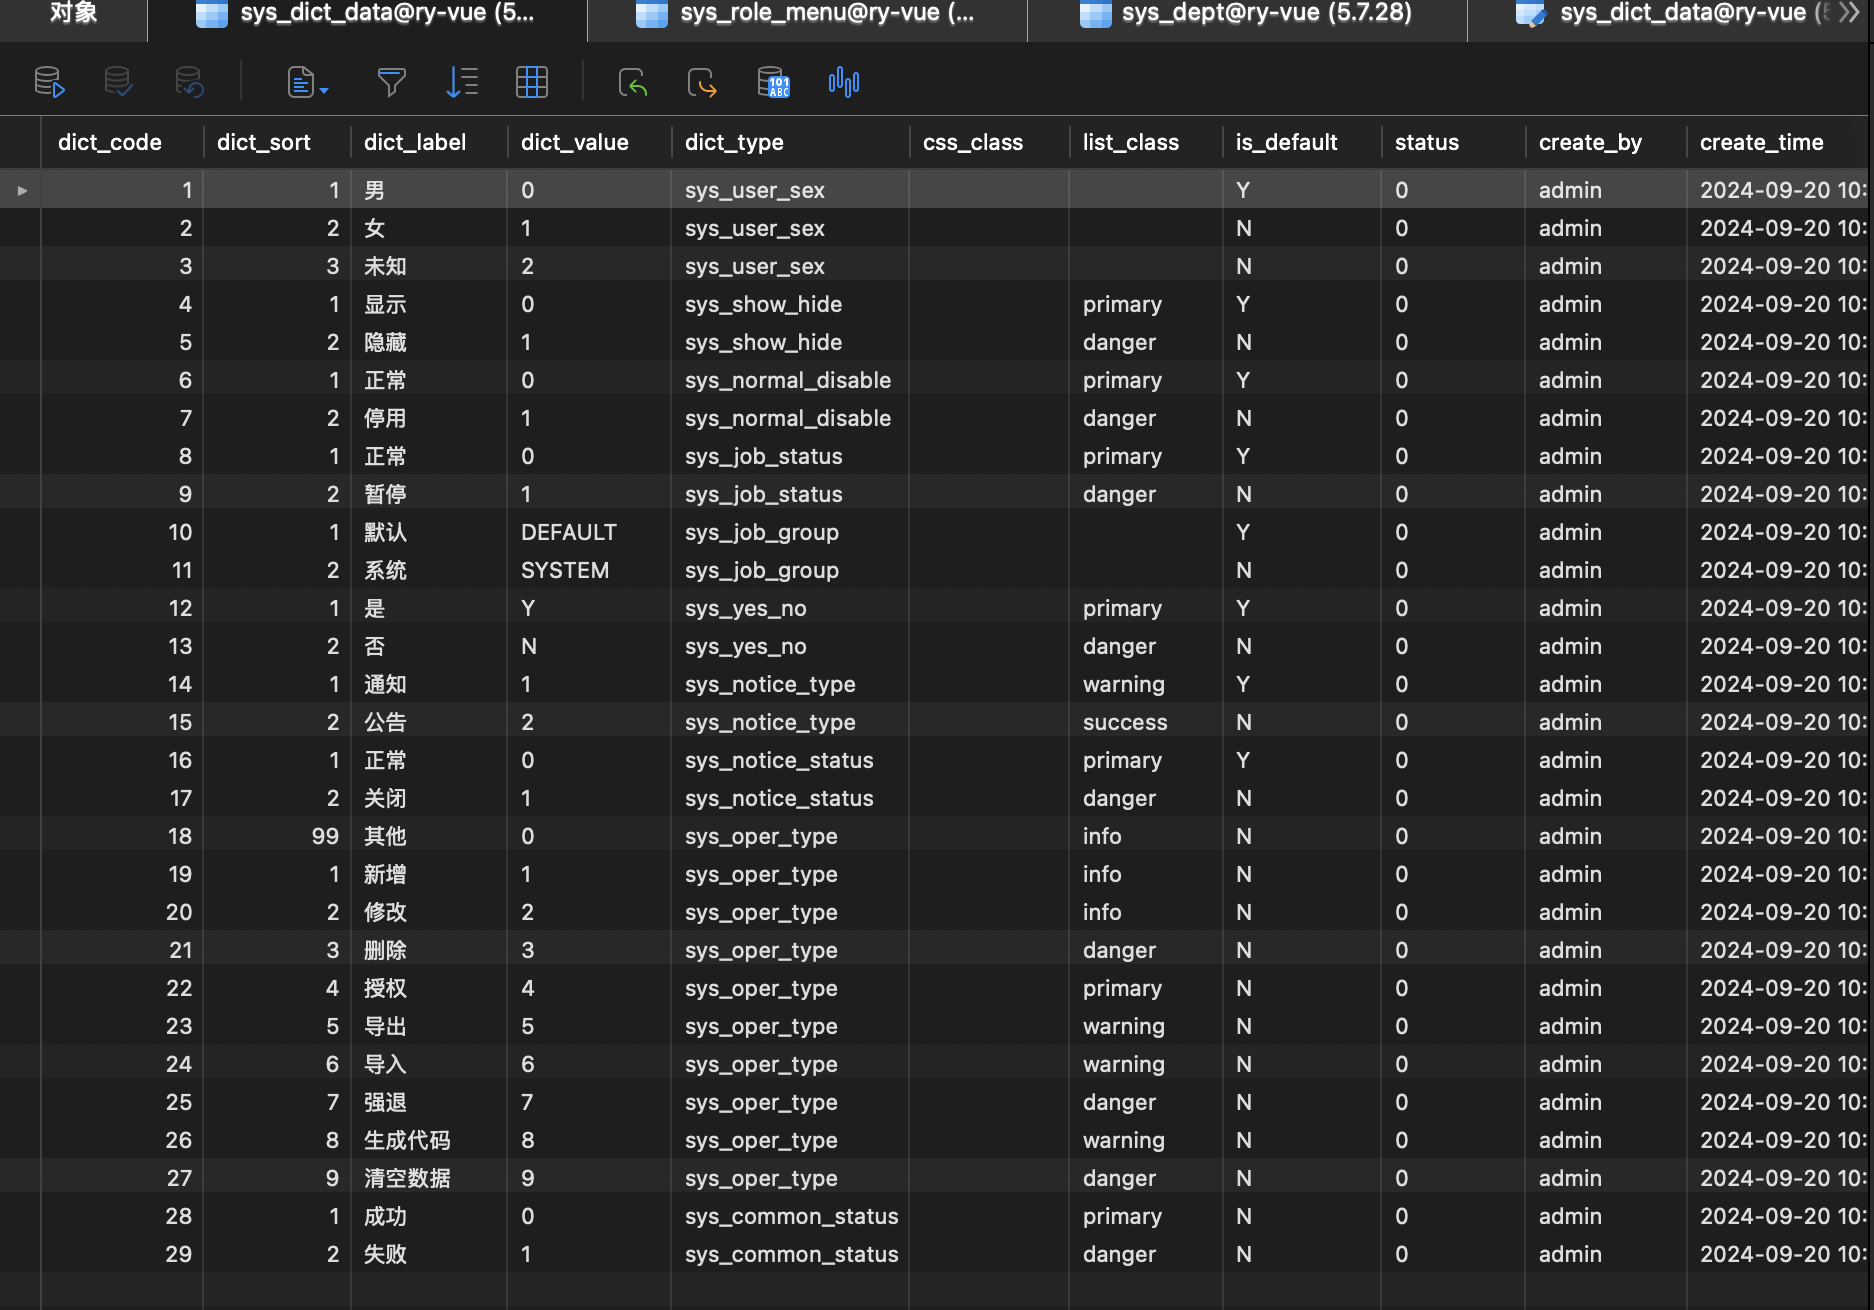Open the filter funnel tool

click(391, 82)
